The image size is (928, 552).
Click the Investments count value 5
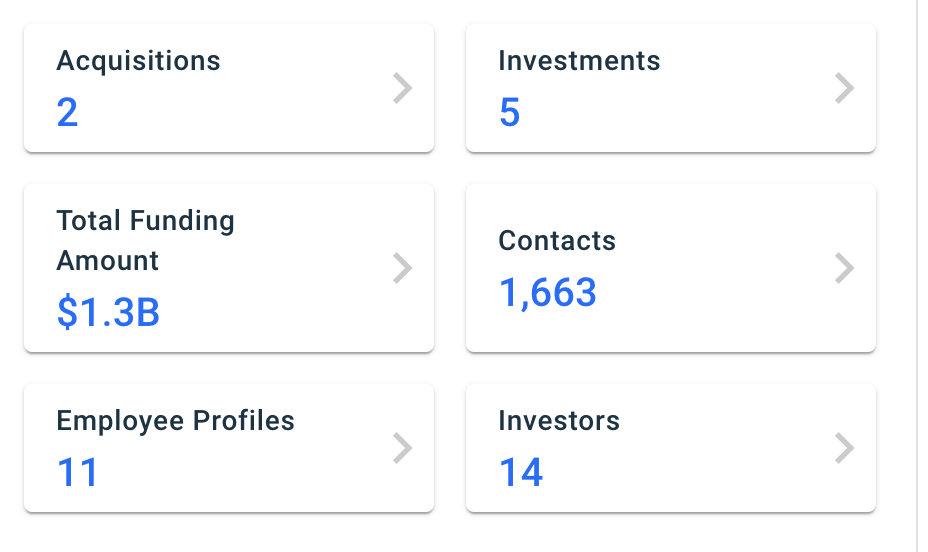(510, 113)
